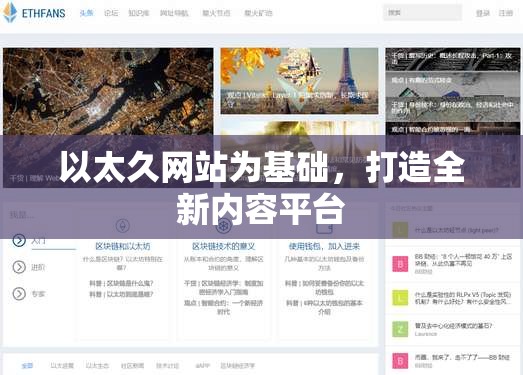Click the author name Laurence

426,334
